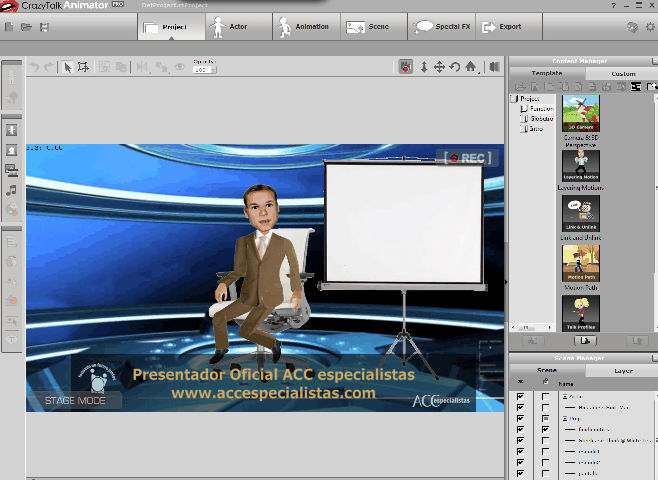Toggle visibility for first prop under Prop
This screenshot has height=480, width=658.
[x=520, y=430]
